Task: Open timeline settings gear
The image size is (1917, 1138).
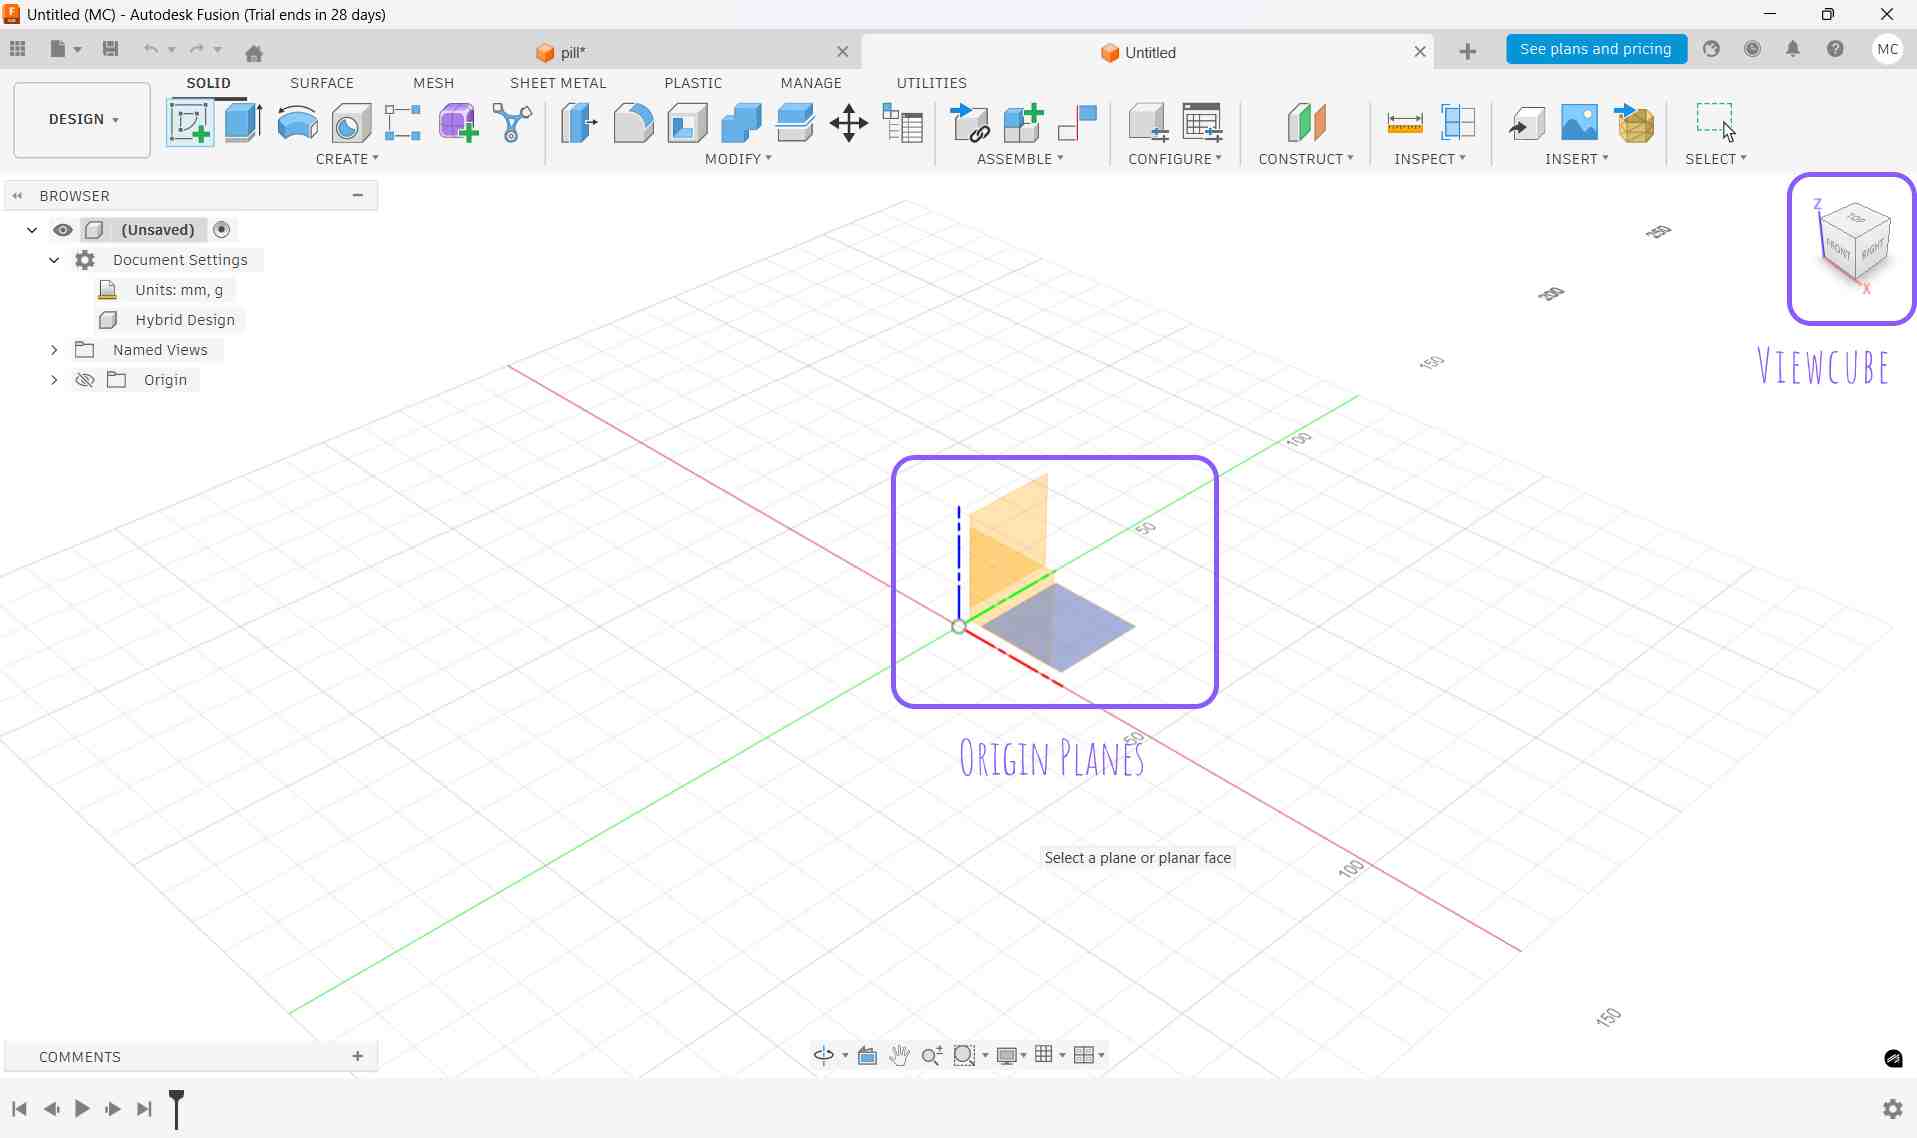Action: [x=1892, y=1108]
